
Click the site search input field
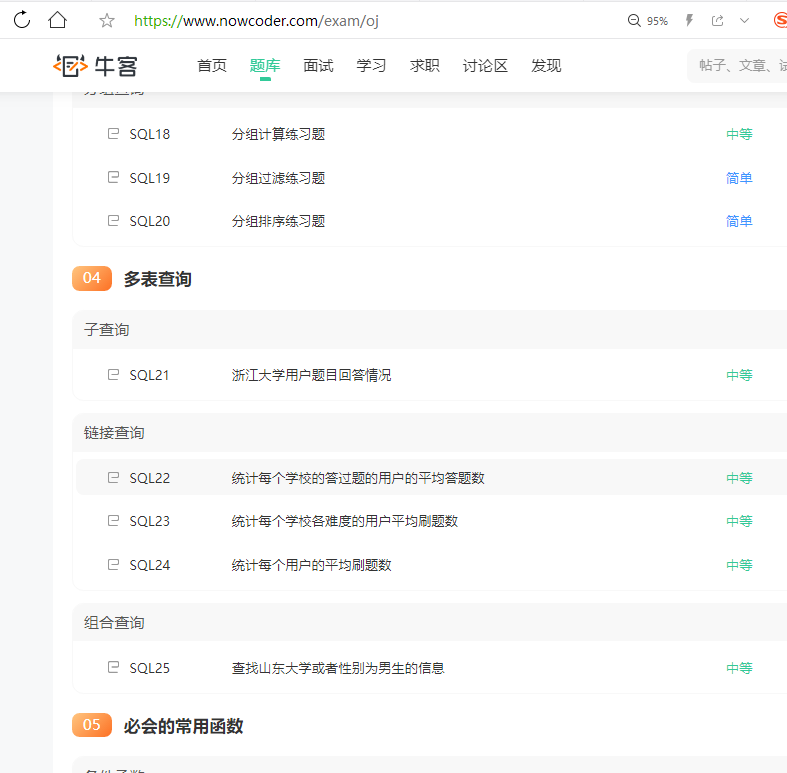[740, 66]
